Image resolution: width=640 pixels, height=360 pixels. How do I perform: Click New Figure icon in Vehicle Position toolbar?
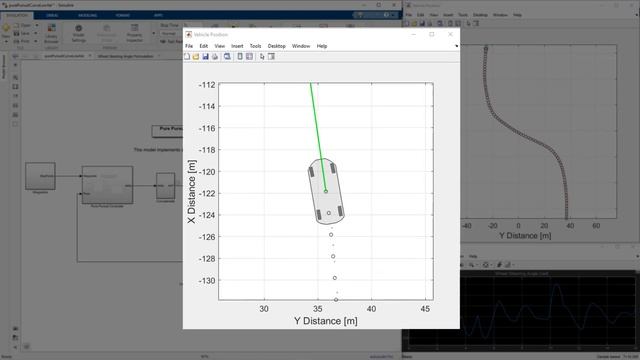(187, 57)
